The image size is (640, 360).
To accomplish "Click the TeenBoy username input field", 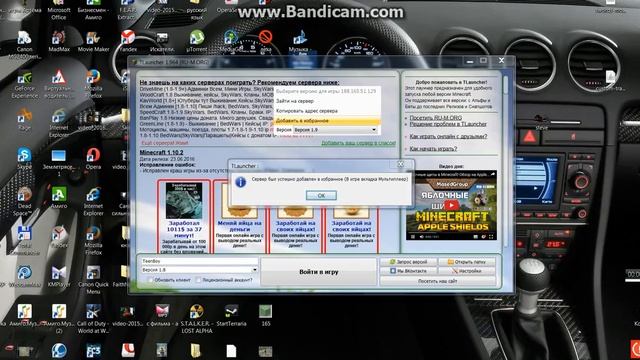I will click(x=199, y=261).
